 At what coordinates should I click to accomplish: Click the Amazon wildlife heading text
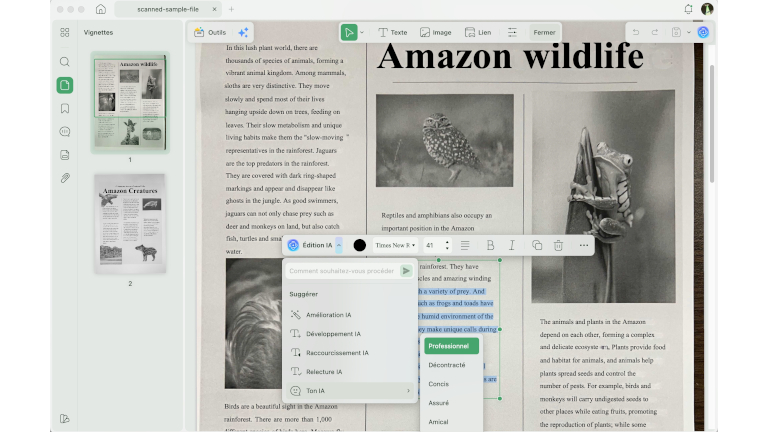click(x=510, y=56)
